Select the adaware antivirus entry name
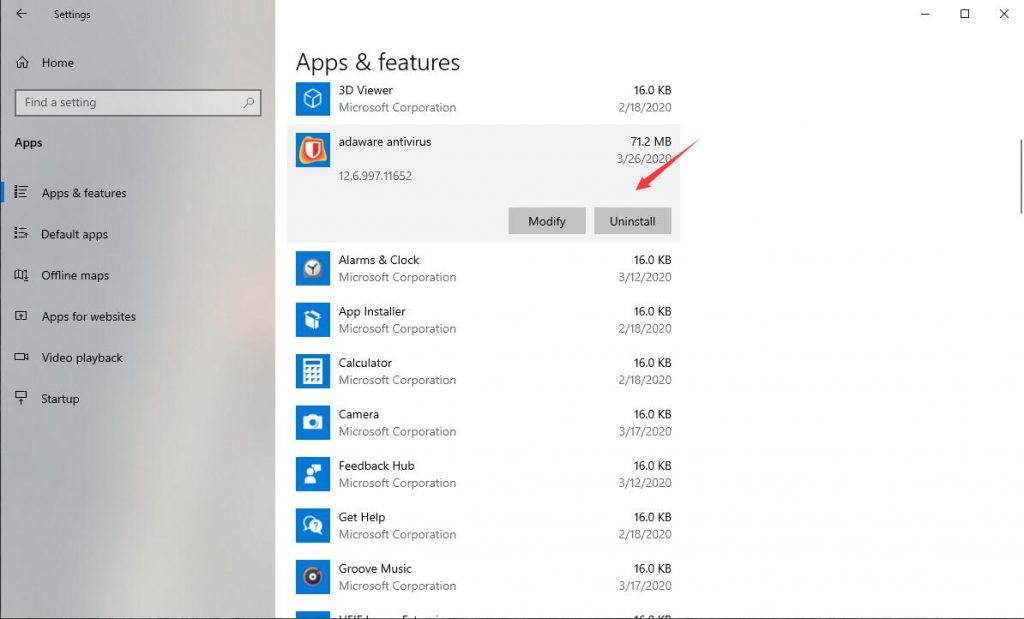The height and width of the screenshot is (619, 1024). [x=385, y=142]
